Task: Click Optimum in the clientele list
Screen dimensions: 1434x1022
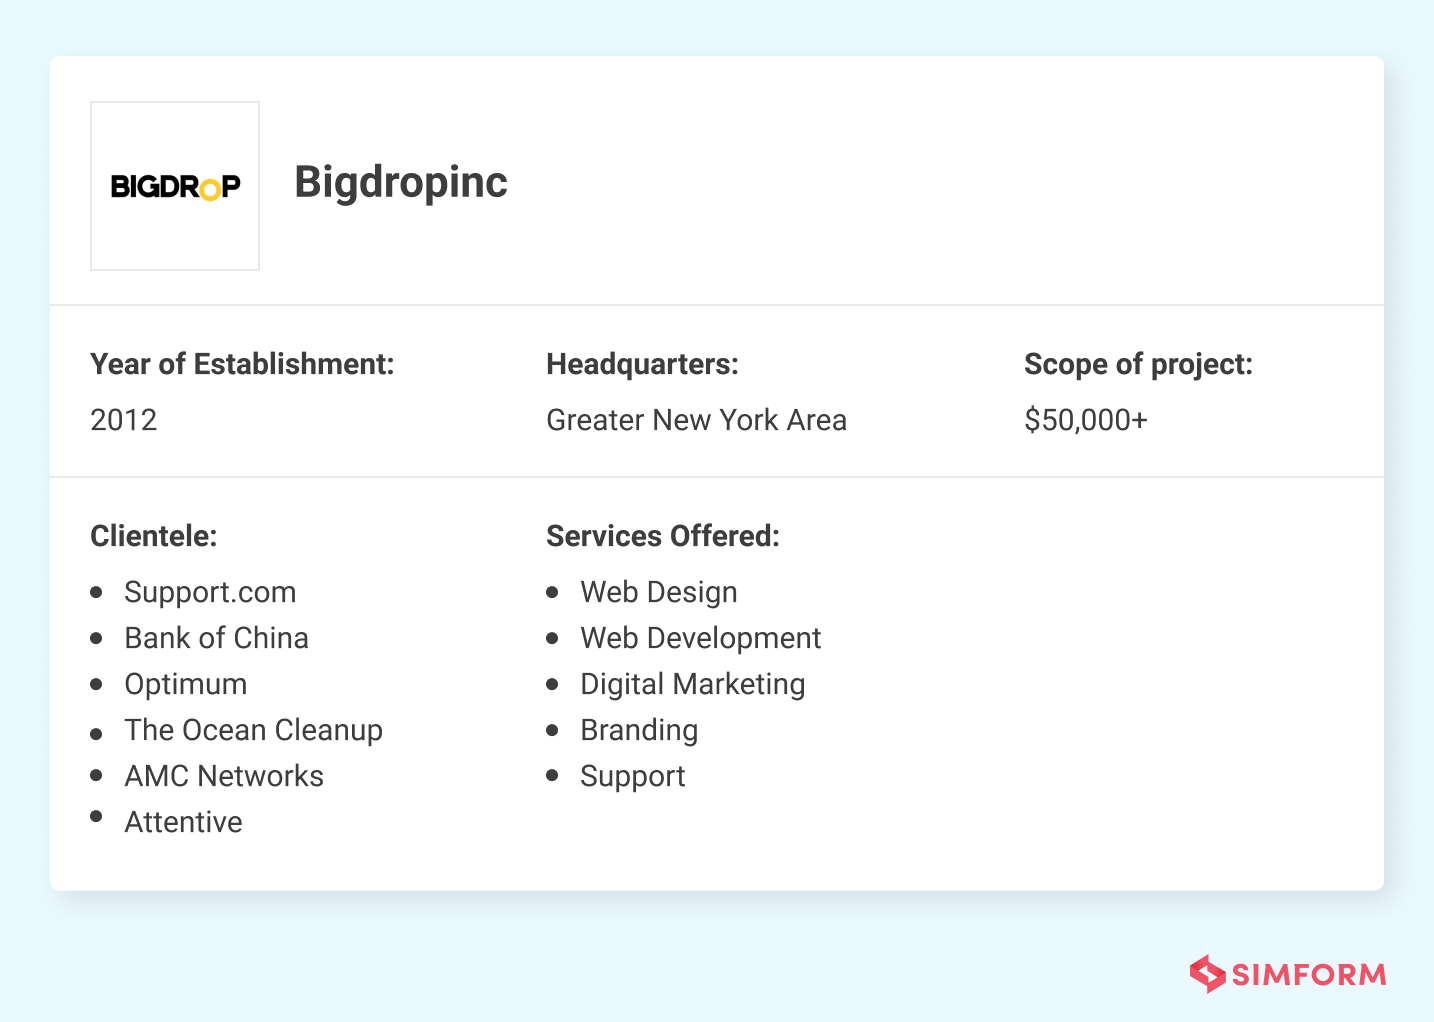Action: click(x=185, y=684)
